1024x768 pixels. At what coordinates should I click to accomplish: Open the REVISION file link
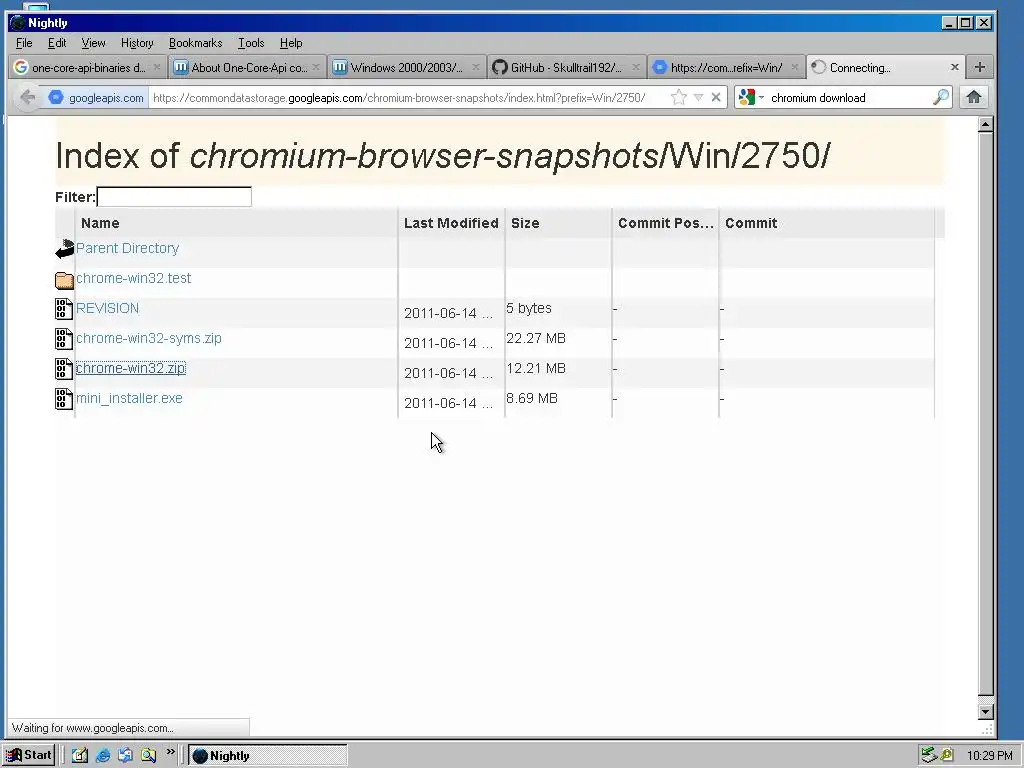(x=107, y=308)
